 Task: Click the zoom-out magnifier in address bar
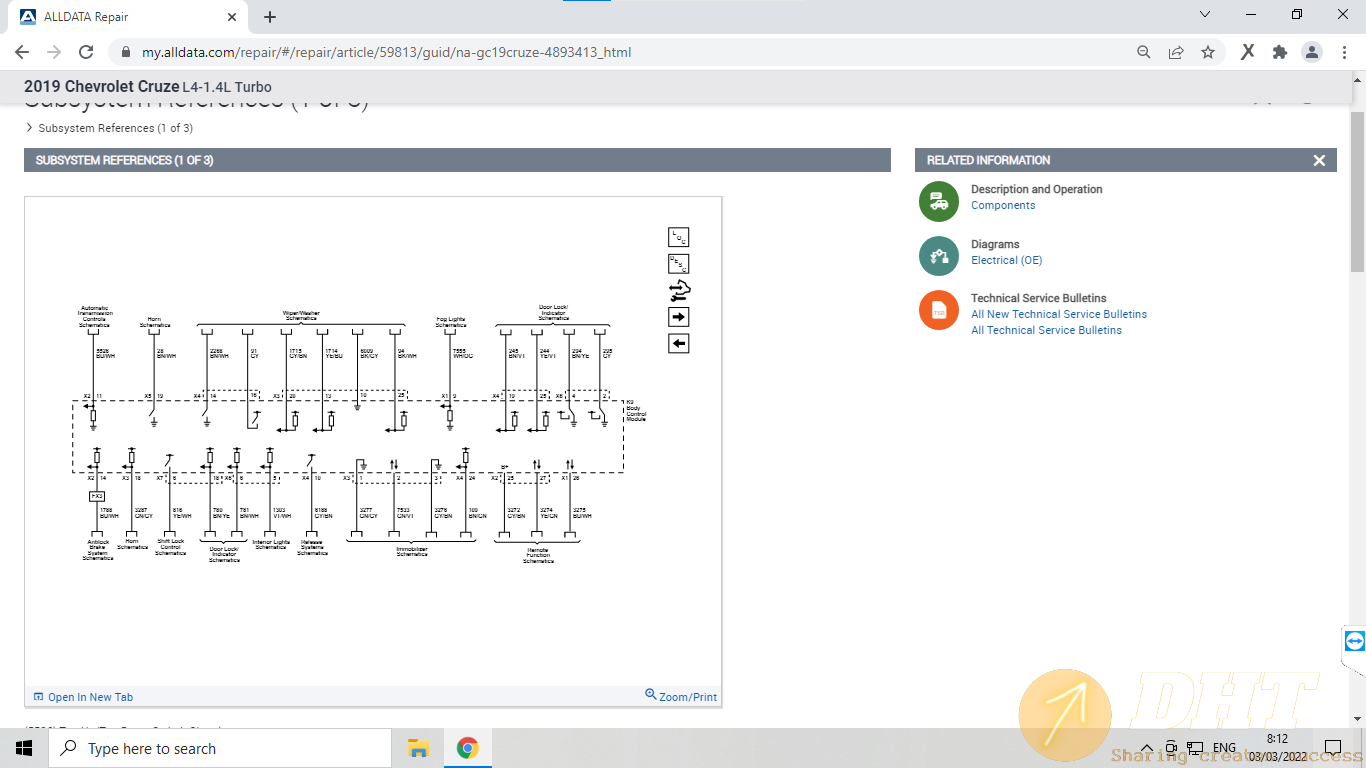coord(1144,52)
